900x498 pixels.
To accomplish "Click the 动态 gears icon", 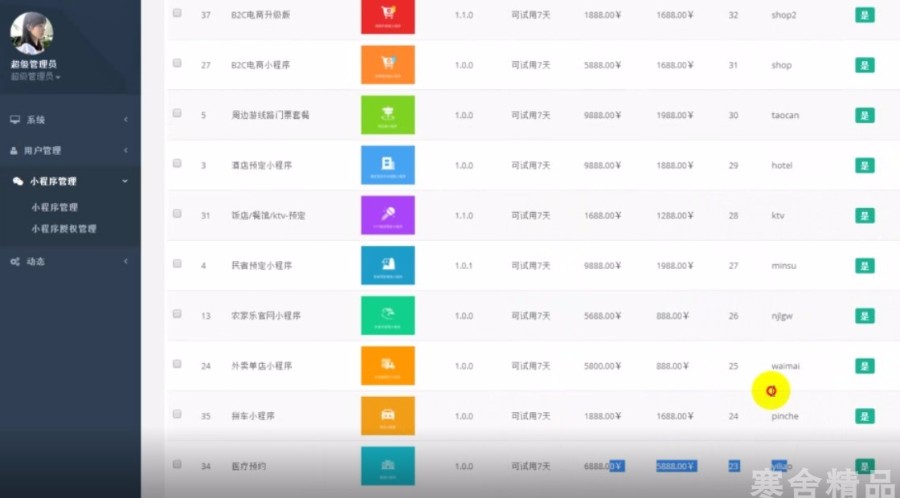I will click(15, 261).
